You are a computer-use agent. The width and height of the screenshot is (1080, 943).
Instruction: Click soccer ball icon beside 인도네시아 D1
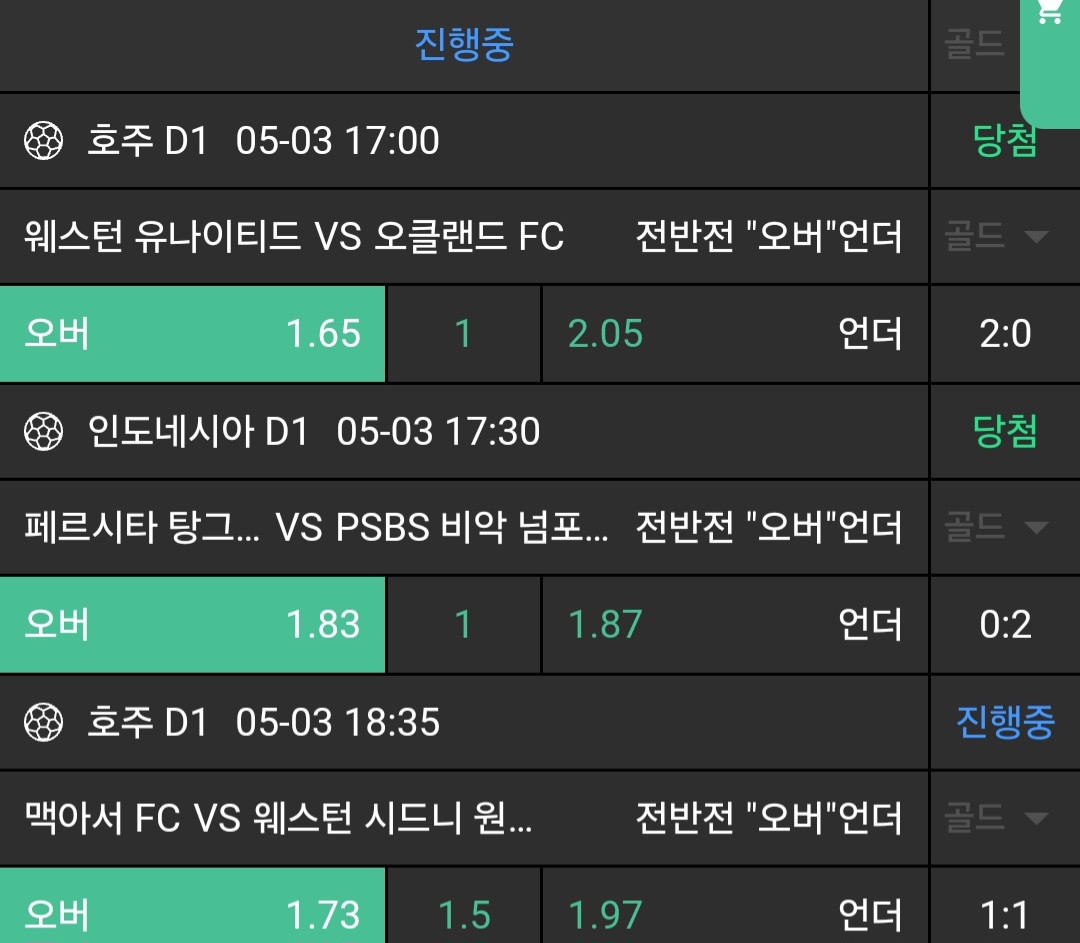(x=43, y=432)
